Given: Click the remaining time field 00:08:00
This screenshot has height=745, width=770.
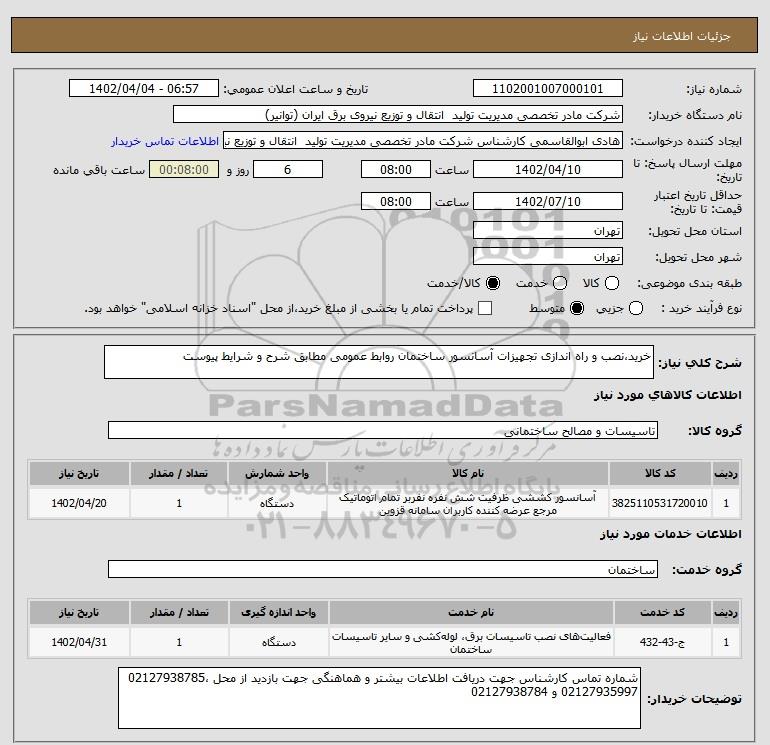Looking at the screenshot, I should tap(184, 169).
